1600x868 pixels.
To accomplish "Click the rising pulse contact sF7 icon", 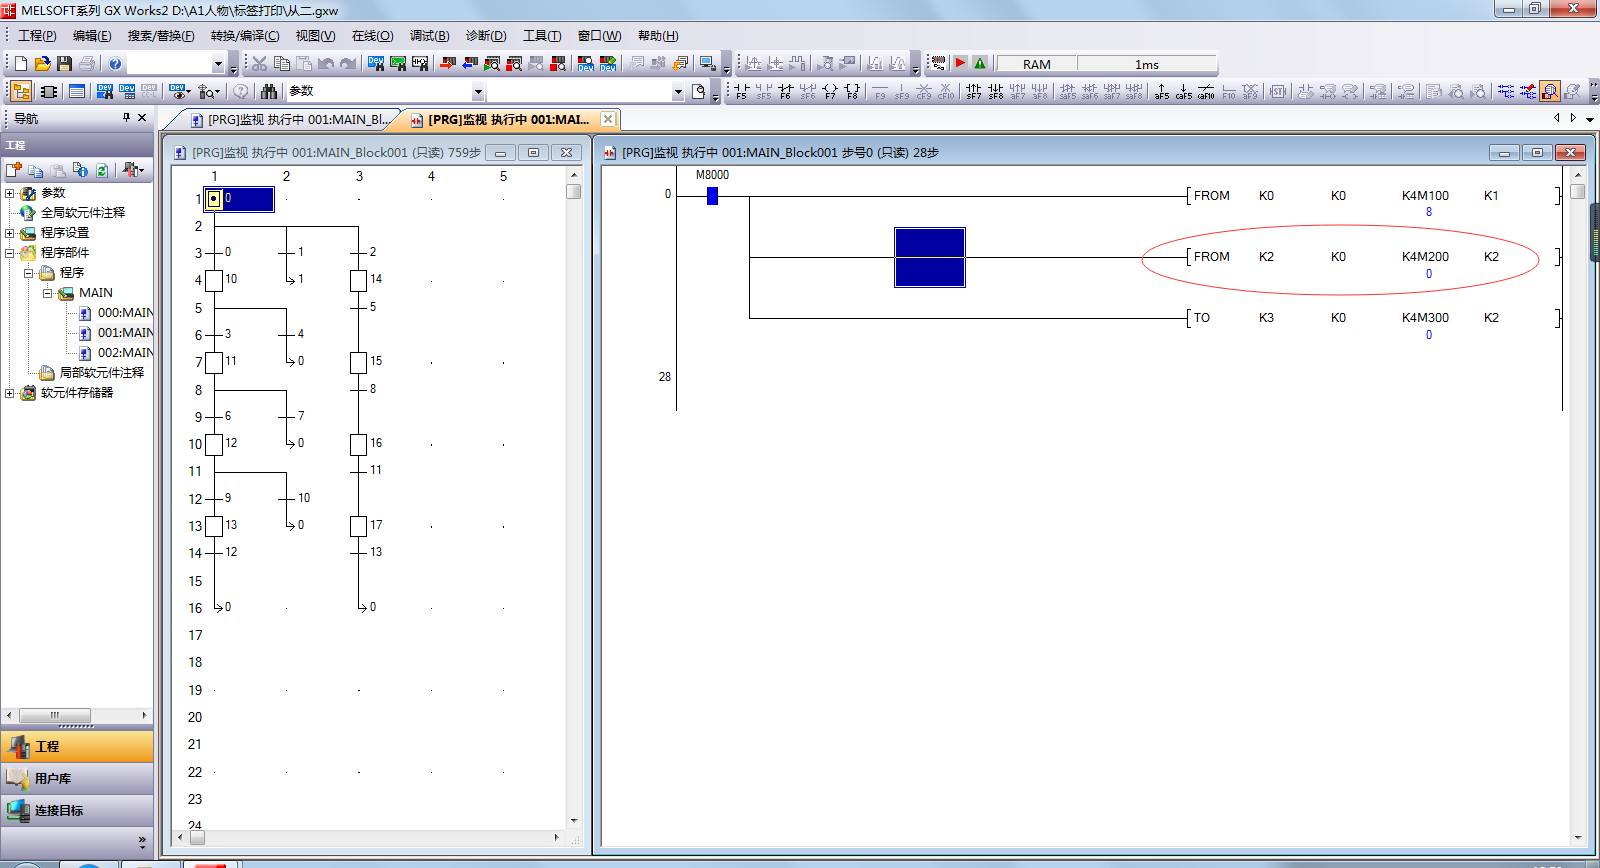I will click(x=973, y=91).
